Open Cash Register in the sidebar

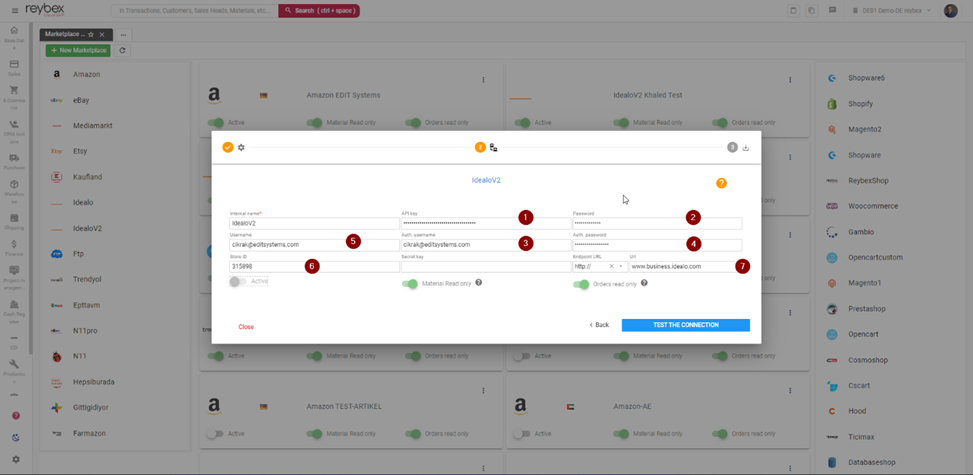point(14,314)
